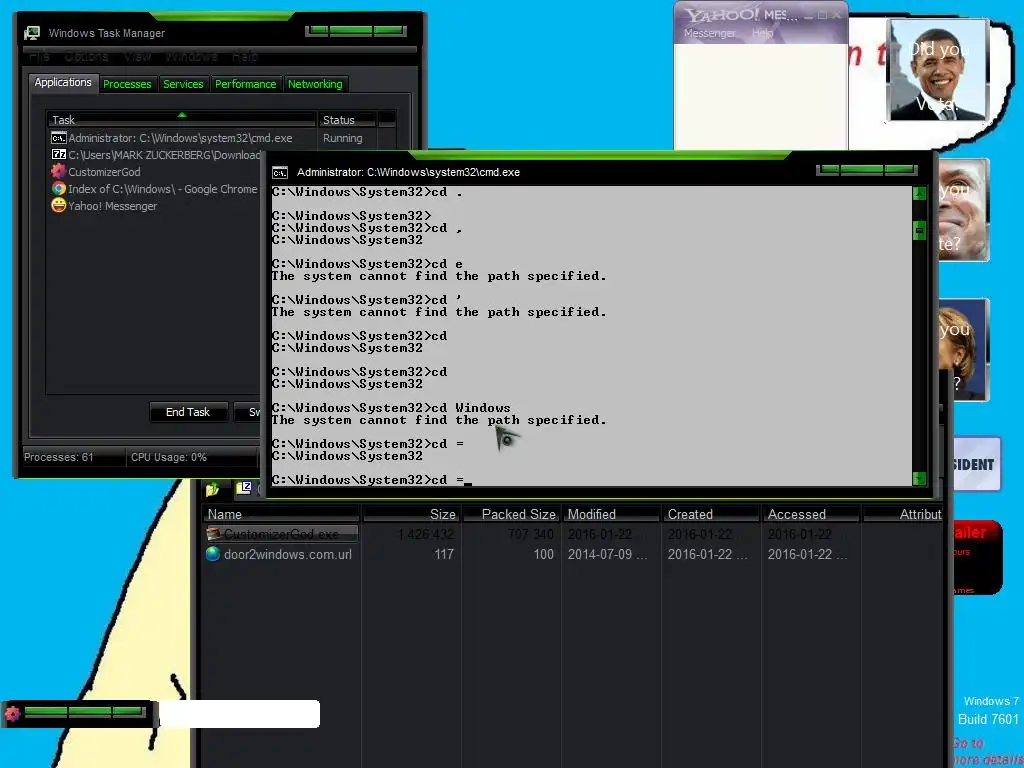Sort archive files by Modified column

611,514
